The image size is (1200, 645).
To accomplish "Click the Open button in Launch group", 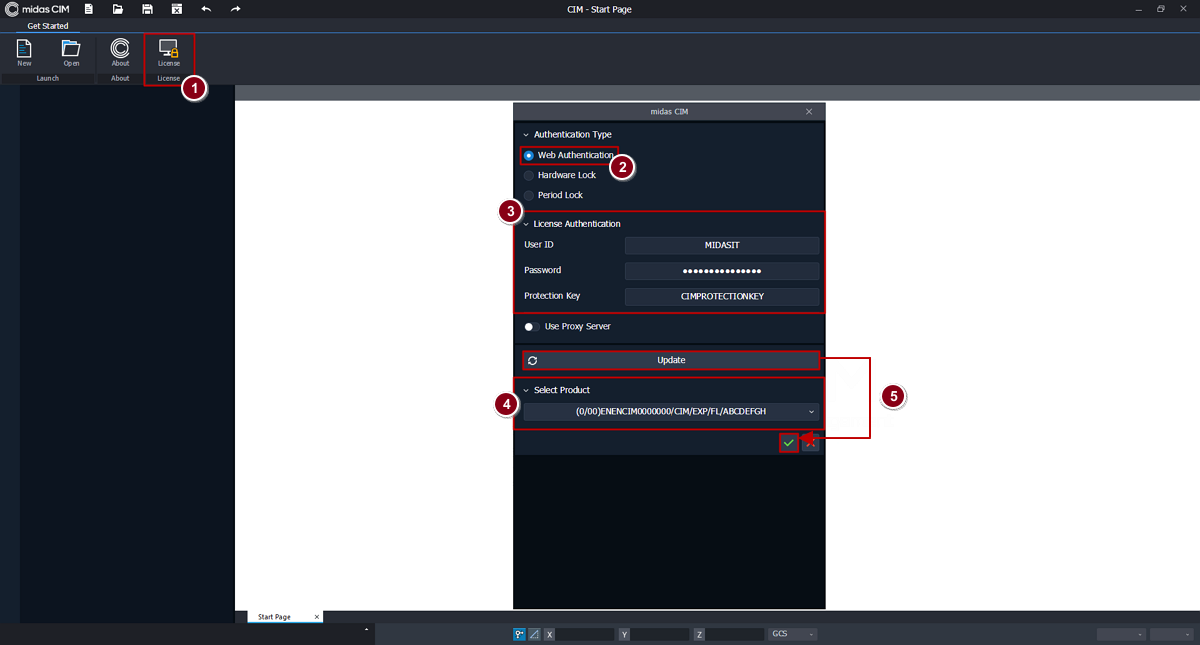I will (x=71, y=53).
